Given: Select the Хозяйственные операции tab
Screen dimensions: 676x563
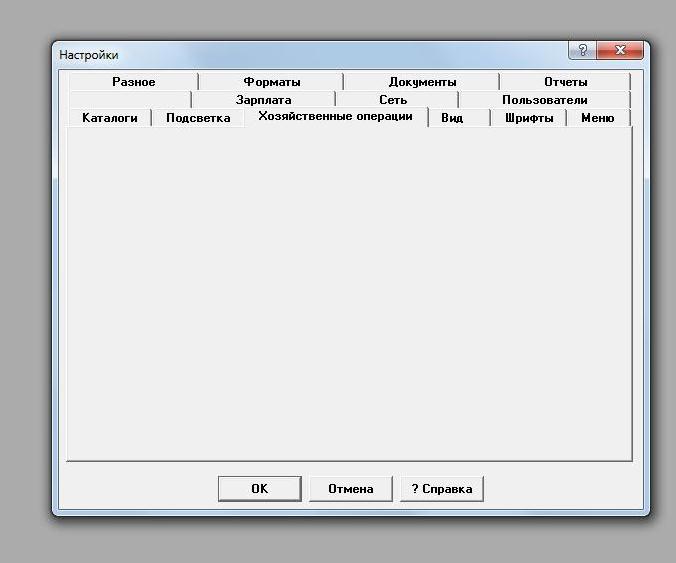Looking at the screenshot, I should point(335,116).
